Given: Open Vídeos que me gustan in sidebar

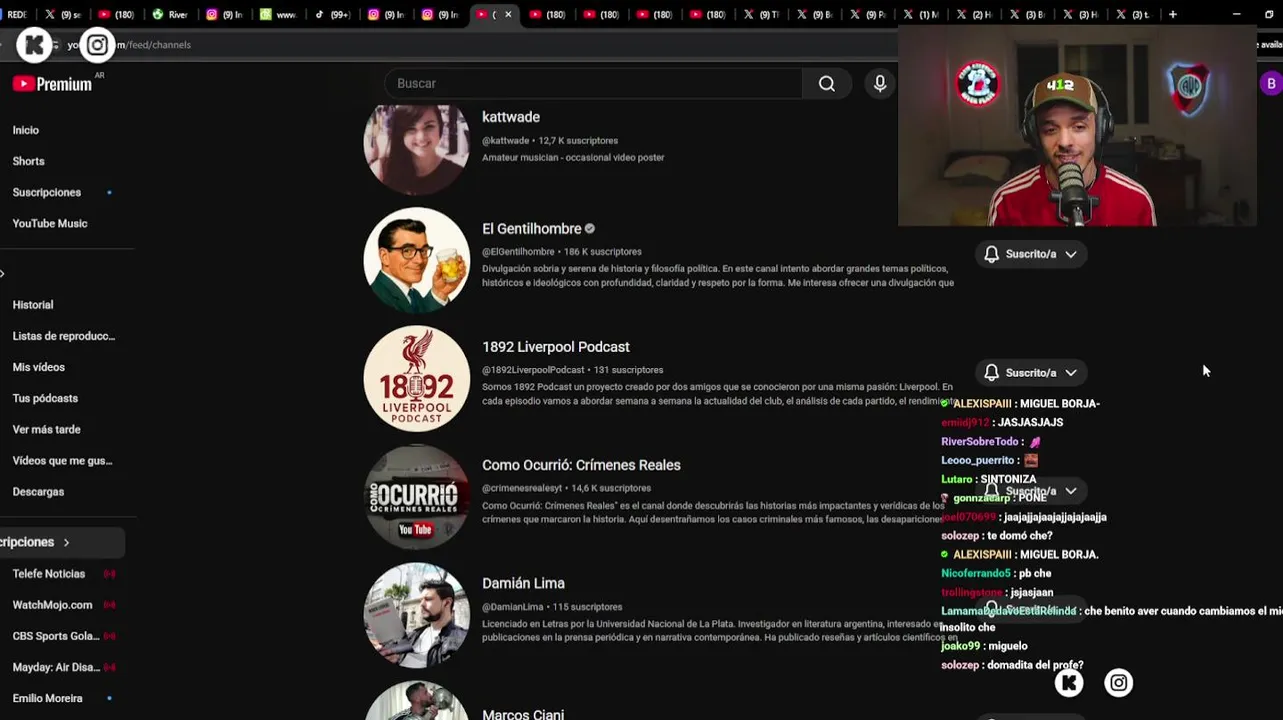Looking at the screenshot, I should (x=62, y=460).
